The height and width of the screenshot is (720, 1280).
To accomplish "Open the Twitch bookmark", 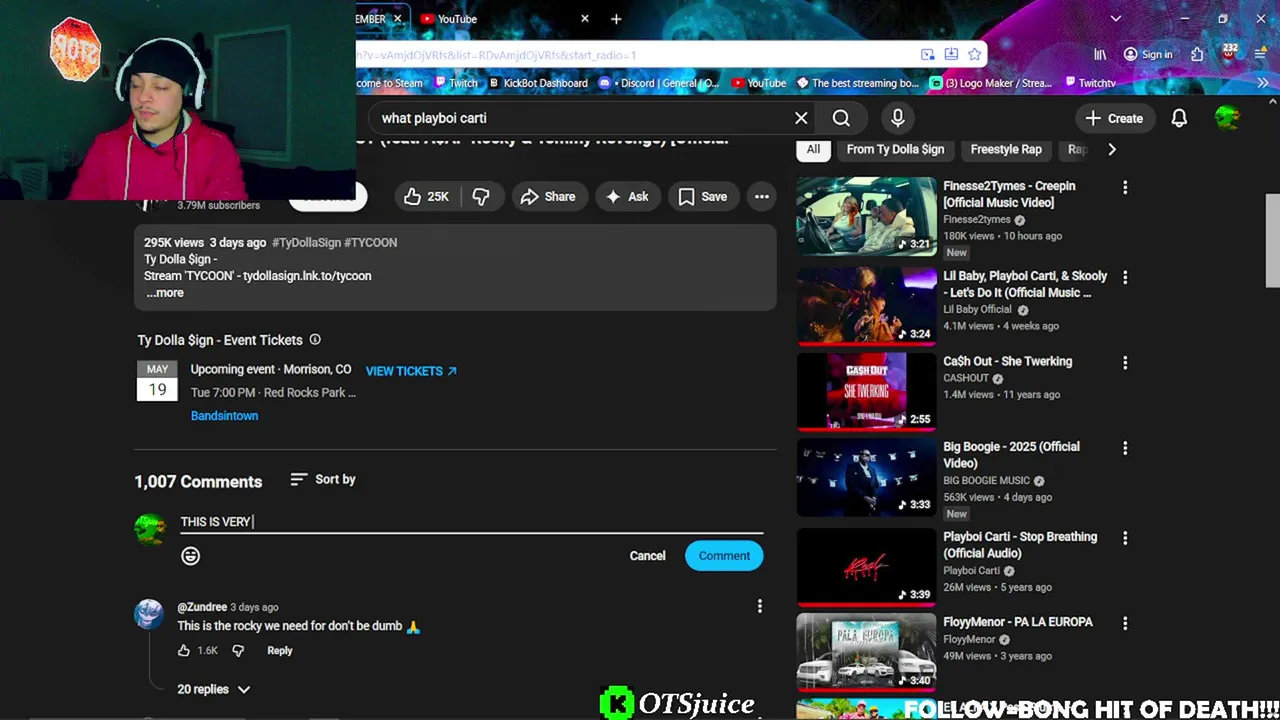I will point(456,83).
